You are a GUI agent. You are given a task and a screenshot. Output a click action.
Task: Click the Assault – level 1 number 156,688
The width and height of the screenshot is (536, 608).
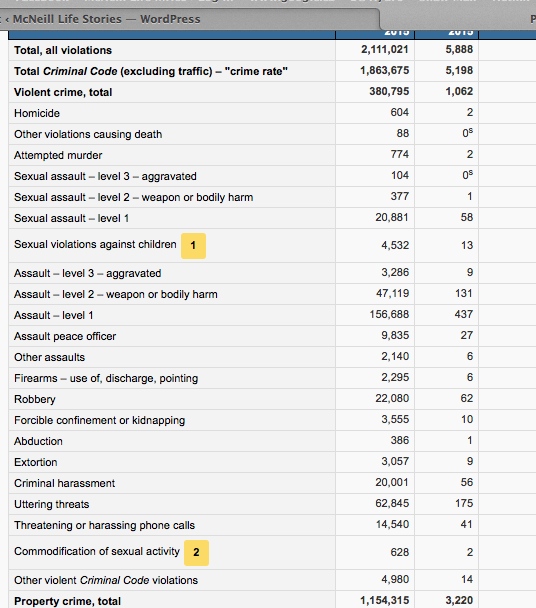389,314
